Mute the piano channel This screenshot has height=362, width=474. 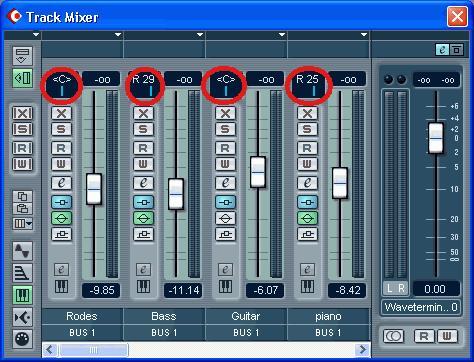pyautogui.click(x=307, y=113)
